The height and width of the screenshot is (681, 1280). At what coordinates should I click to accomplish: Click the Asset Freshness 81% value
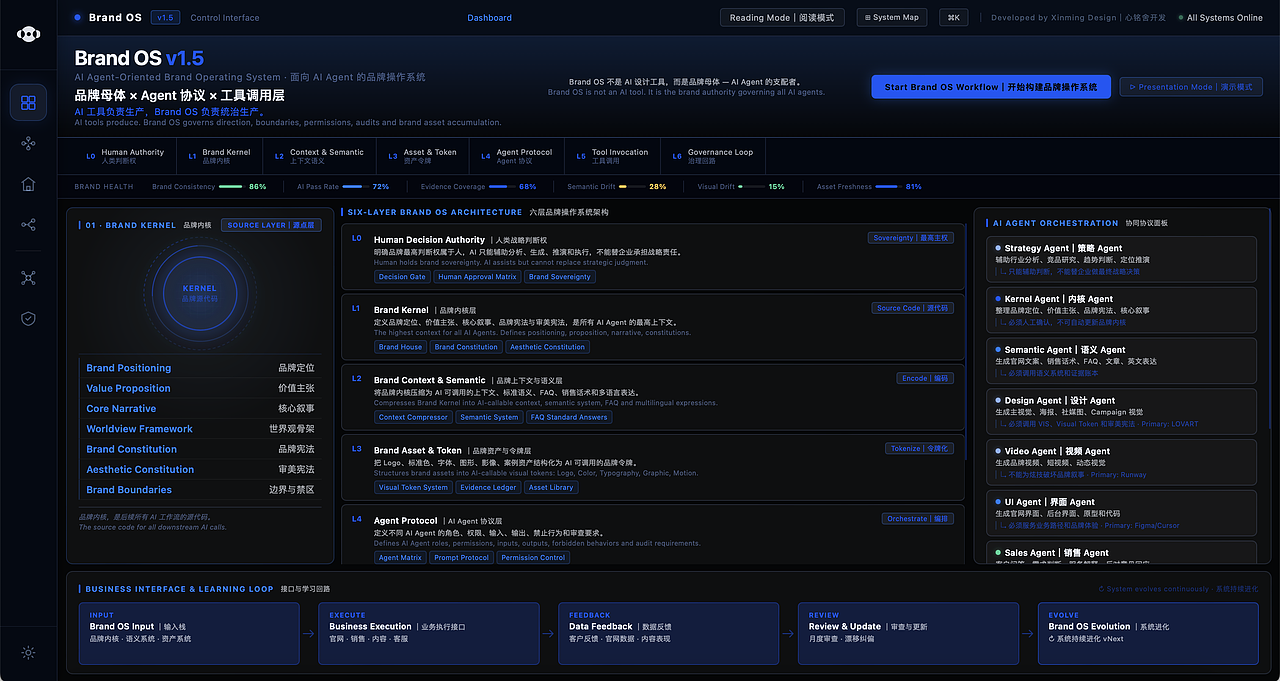click(913, 187)
